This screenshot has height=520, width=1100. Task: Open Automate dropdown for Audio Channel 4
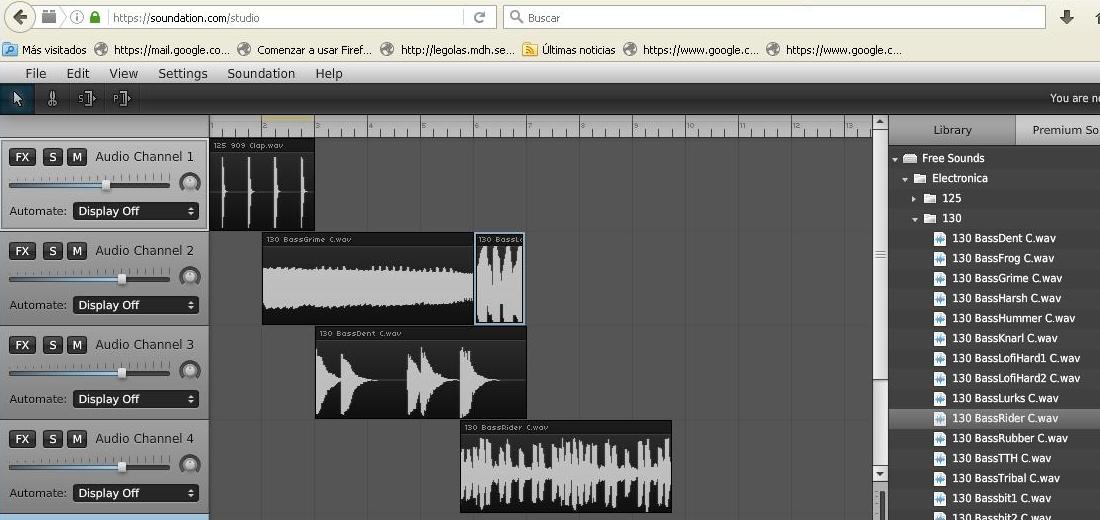click(x=136, y=493)
